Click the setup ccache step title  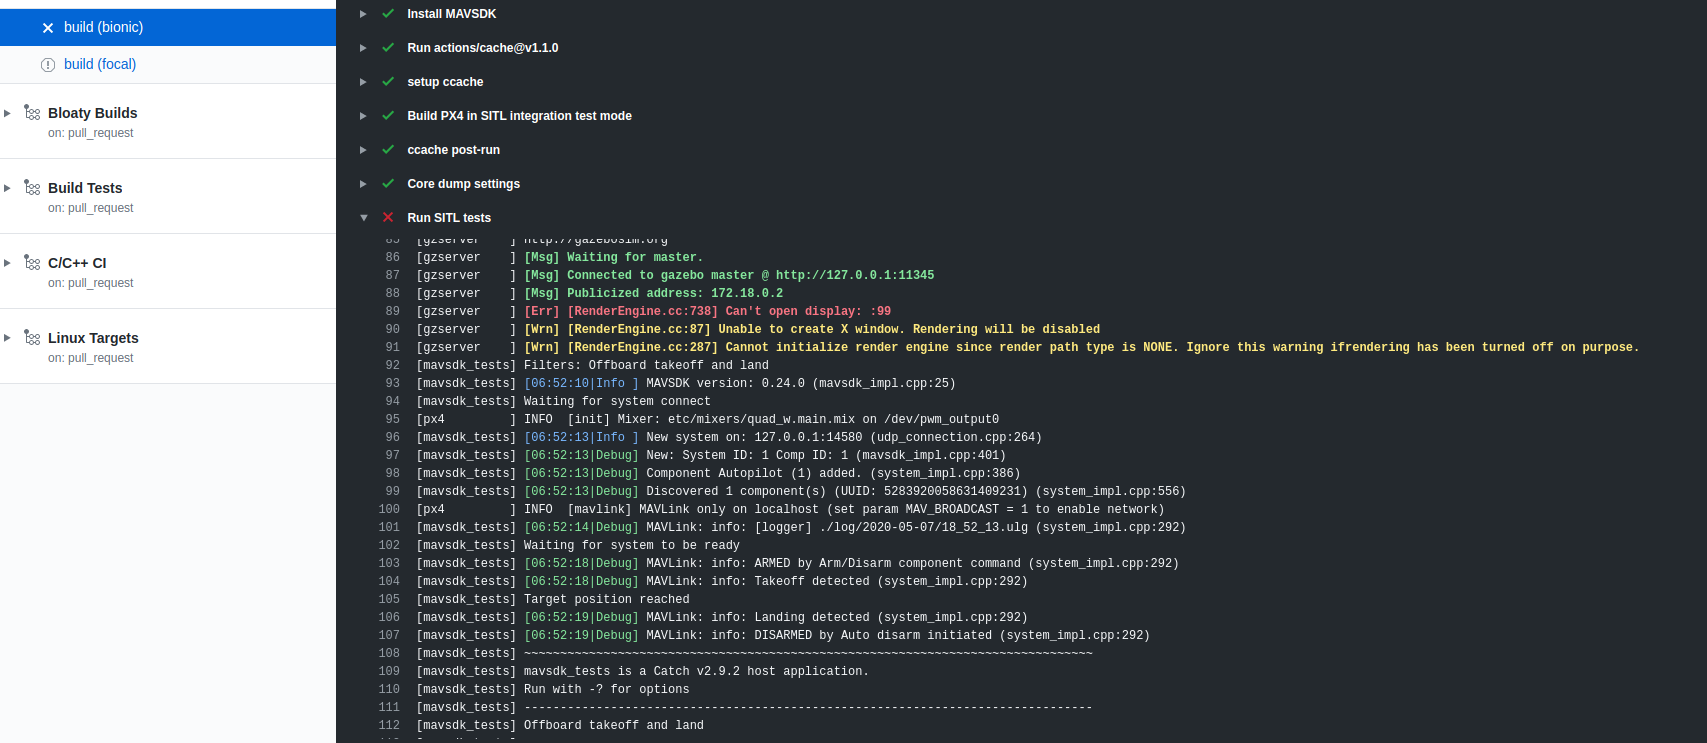445,82
